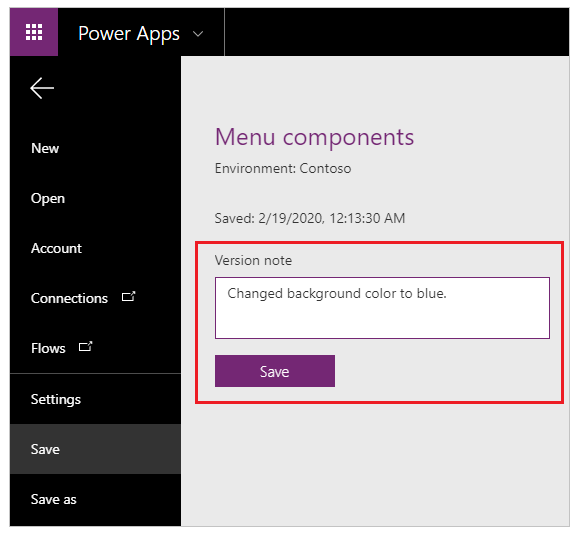Expand the Power Apps chevron dropdown

(198, 34)
